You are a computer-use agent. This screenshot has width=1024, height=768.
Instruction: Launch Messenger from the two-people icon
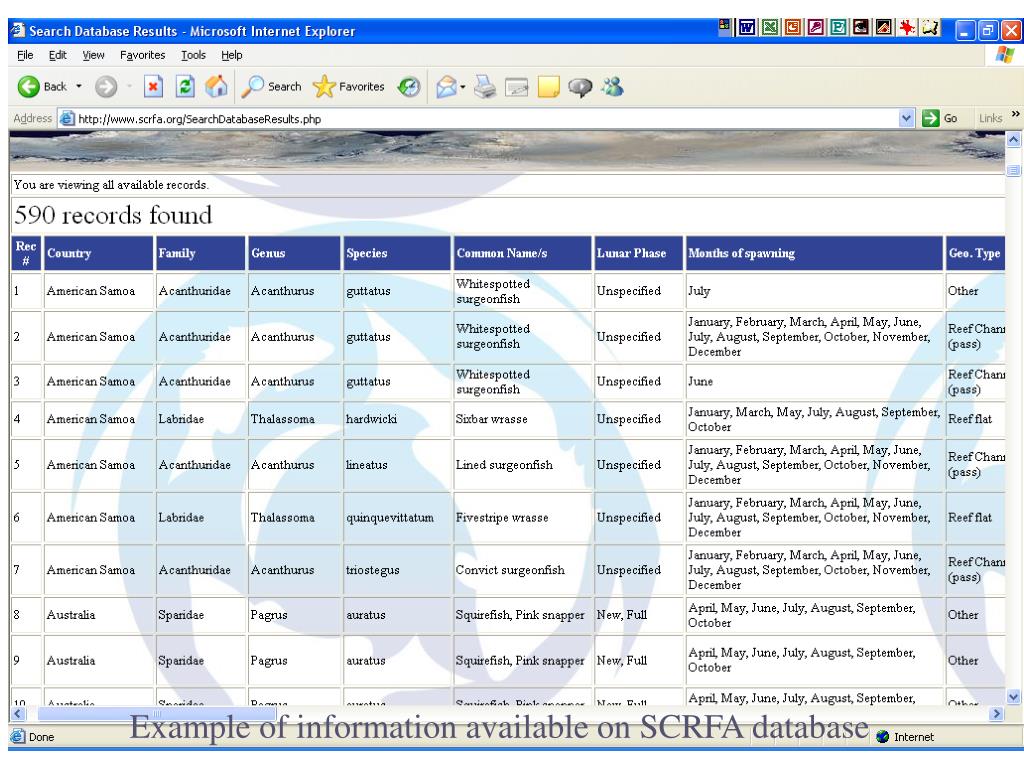click(x=613, y=86)
